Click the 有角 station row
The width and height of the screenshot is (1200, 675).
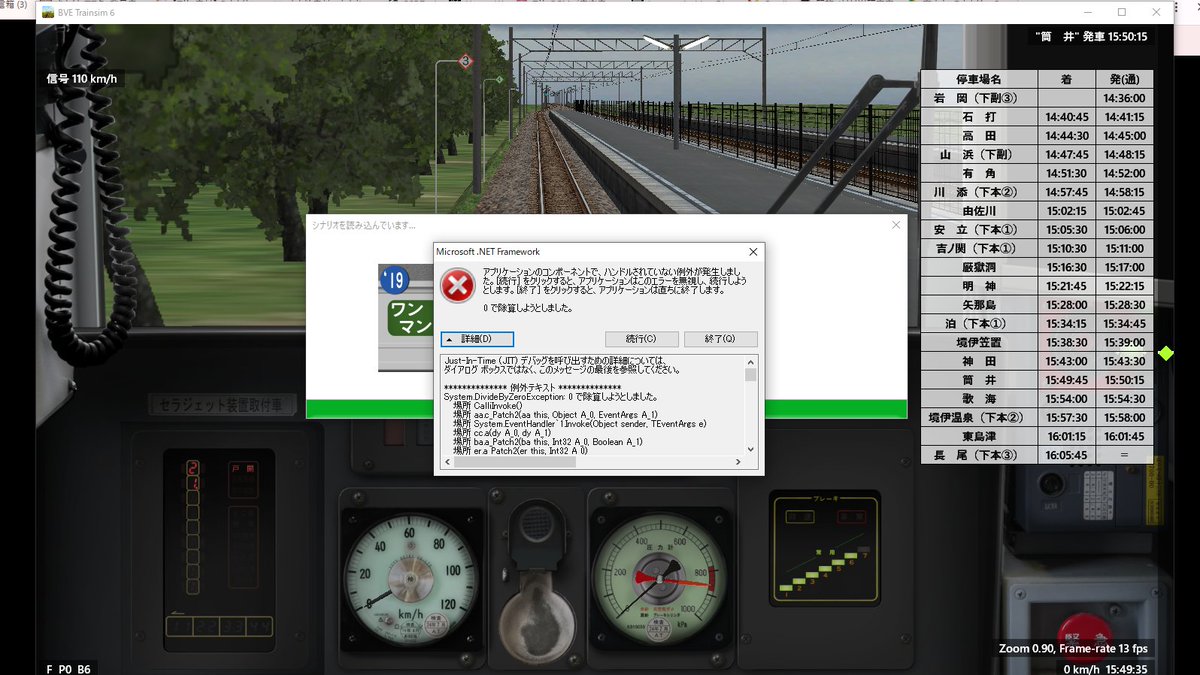(x=1037, y=173)
